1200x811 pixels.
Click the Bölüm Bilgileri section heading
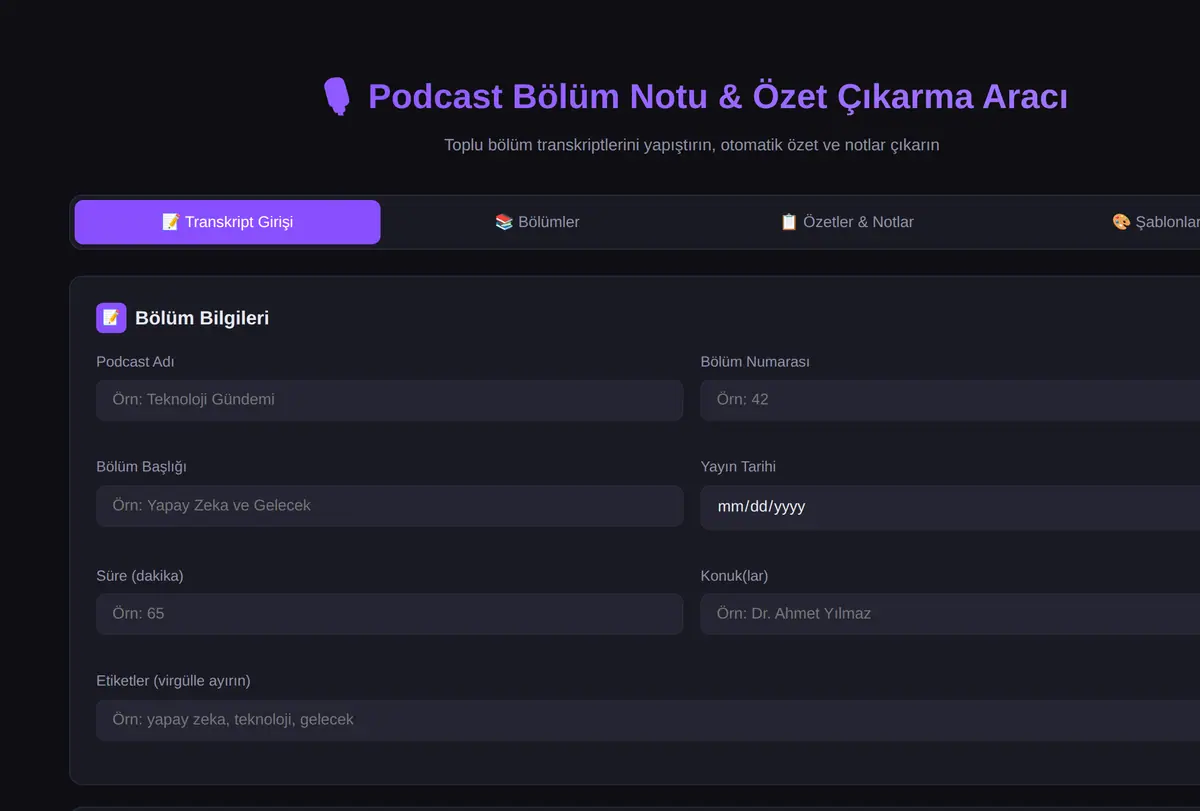click(202, 318)
